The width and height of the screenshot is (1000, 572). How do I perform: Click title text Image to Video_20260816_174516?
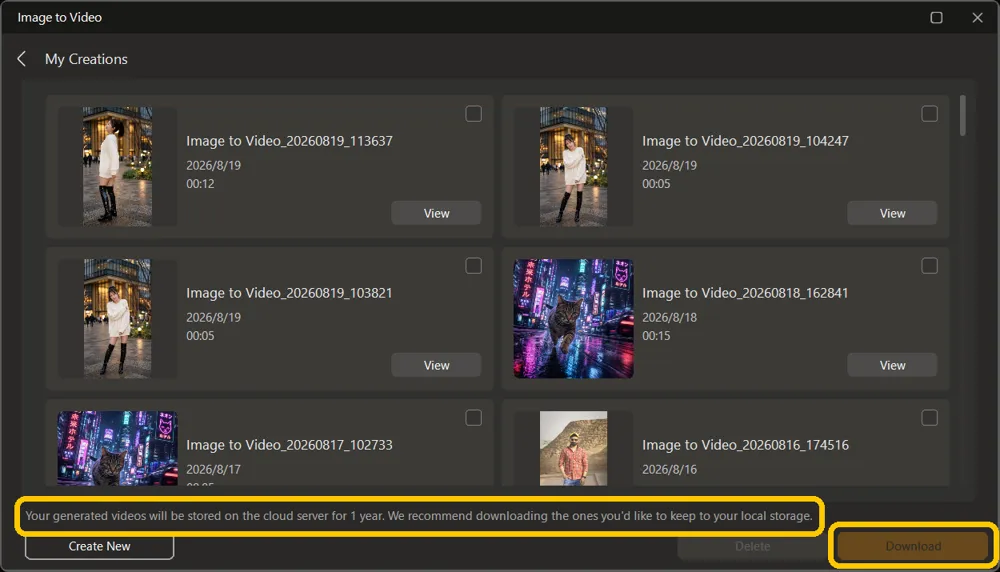745,445
